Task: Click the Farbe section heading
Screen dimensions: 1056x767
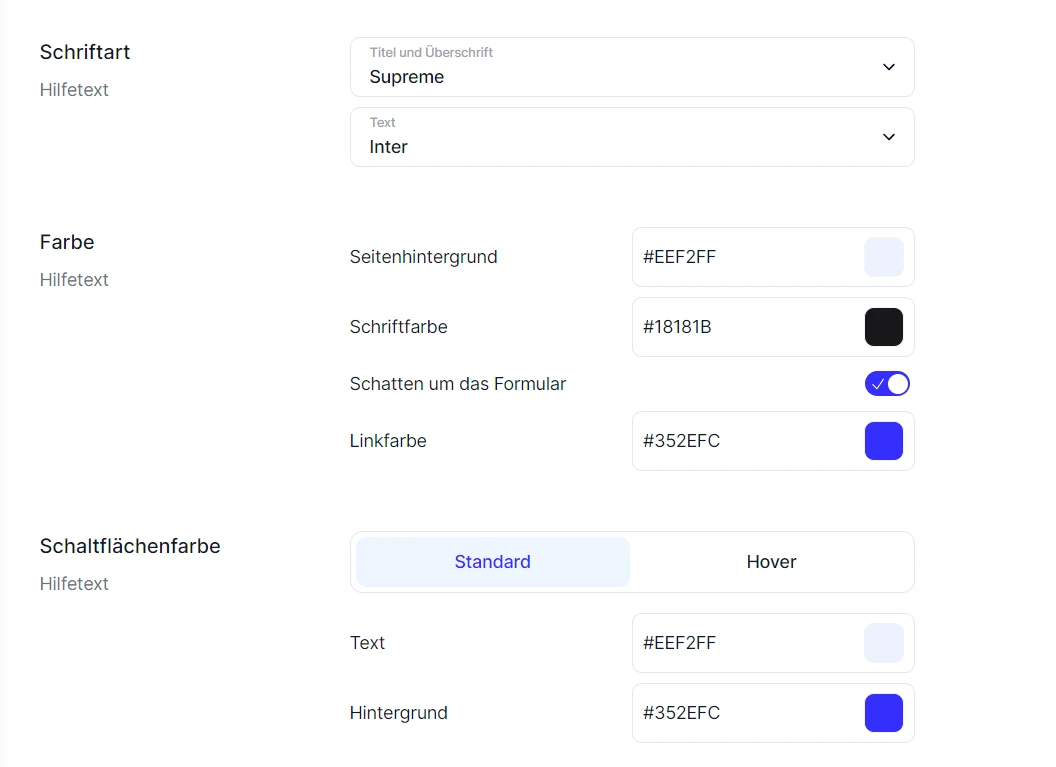Action: point(67,242)
